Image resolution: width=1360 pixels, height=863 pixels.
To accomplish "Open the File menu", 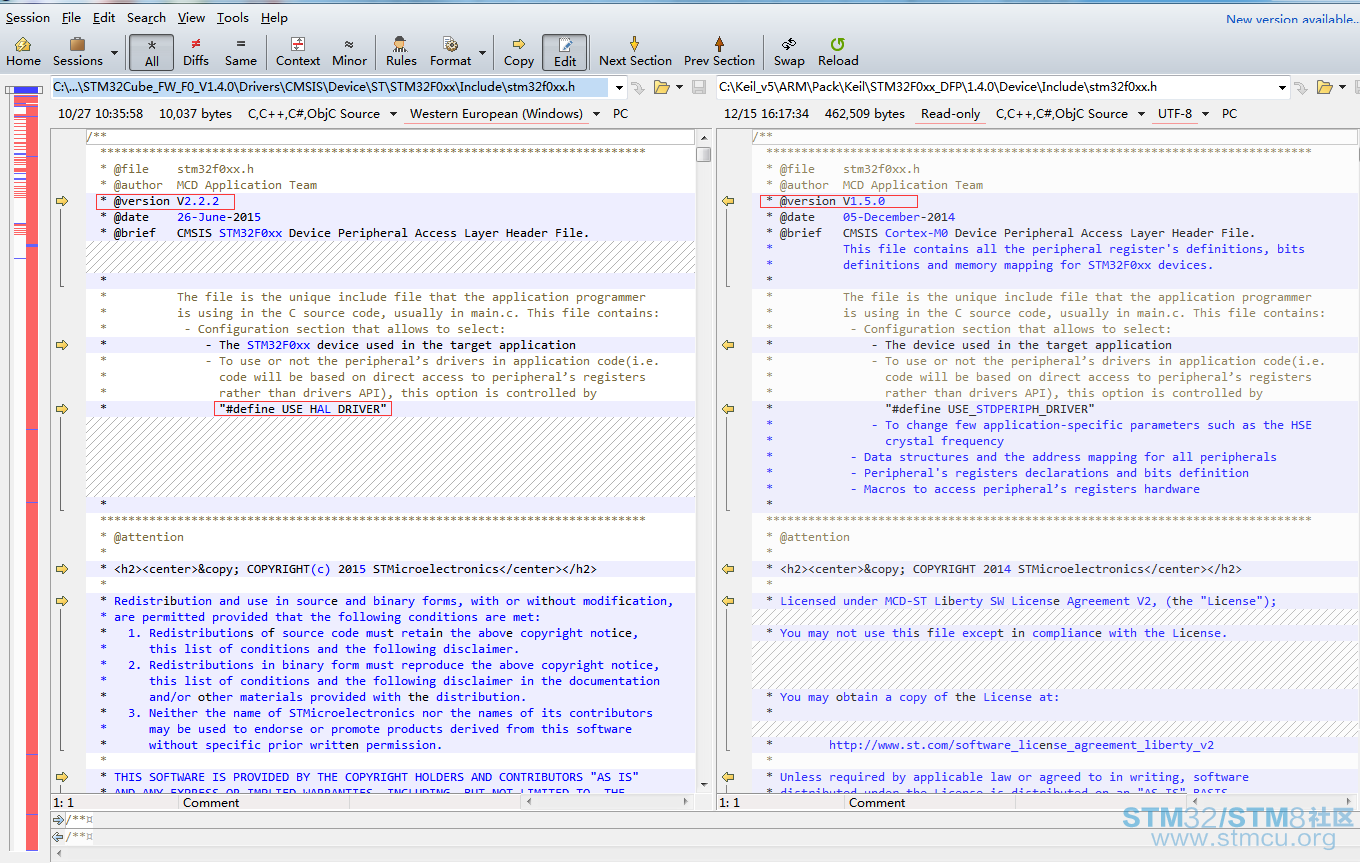I will pos(71,18).
